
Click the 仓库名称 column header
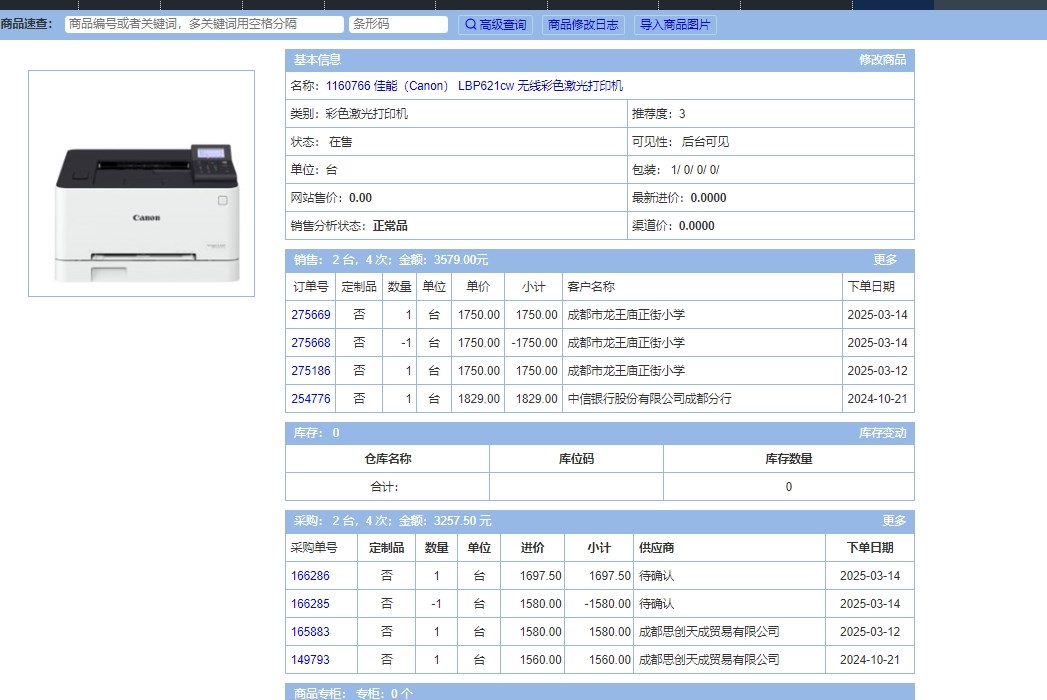(x=388, y=459)
